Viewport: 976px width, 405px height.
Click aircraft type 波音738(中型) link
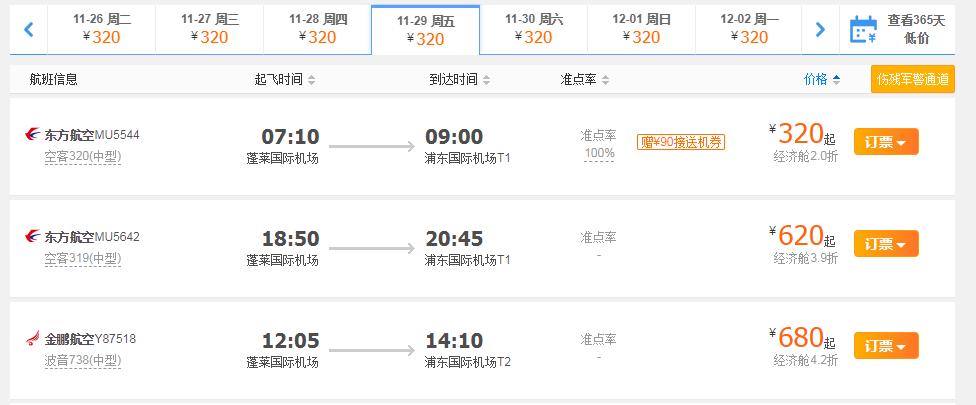tap(82, 360)
